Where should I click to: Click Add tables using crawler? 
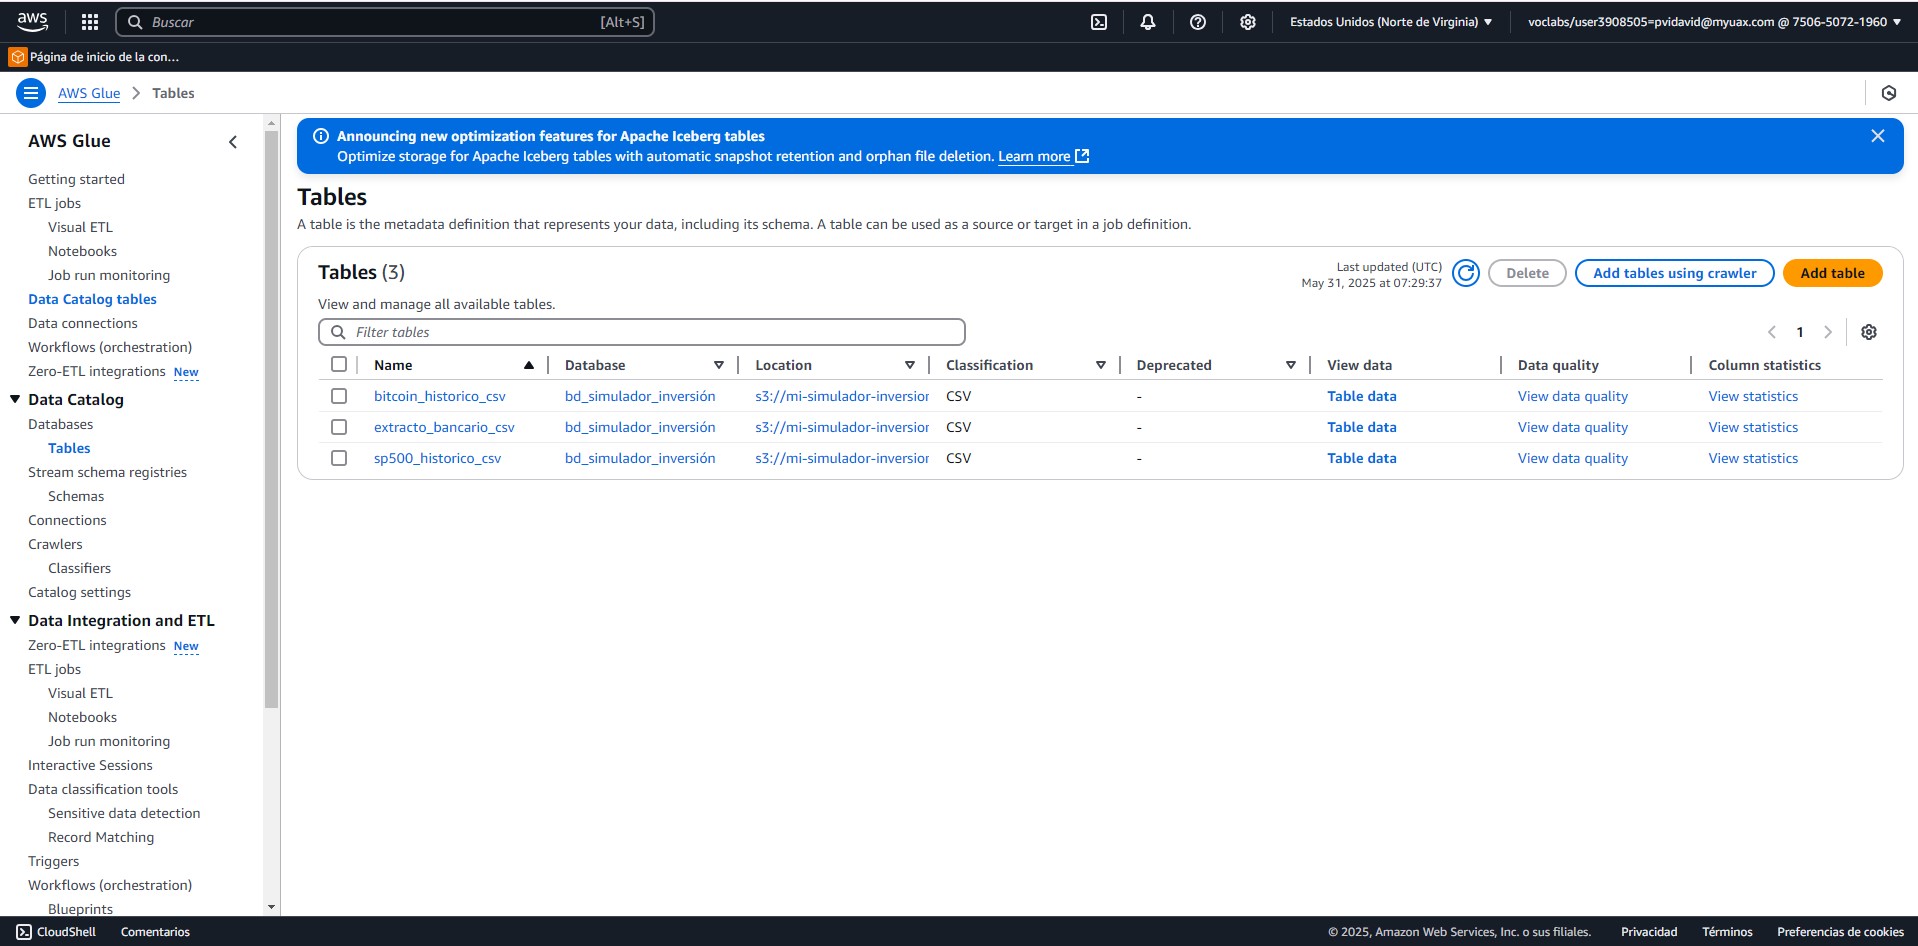click(1674, 273)
